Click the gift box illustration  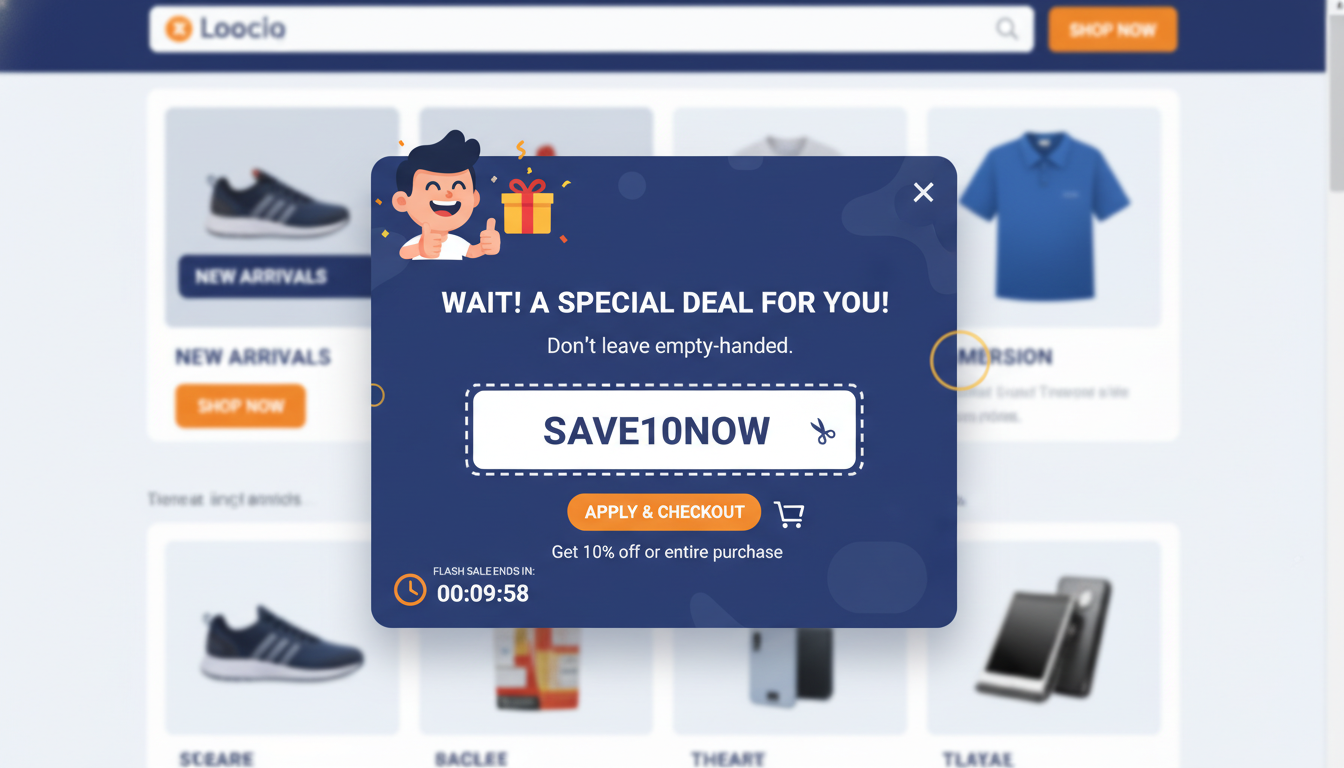(x=528, y=205)
